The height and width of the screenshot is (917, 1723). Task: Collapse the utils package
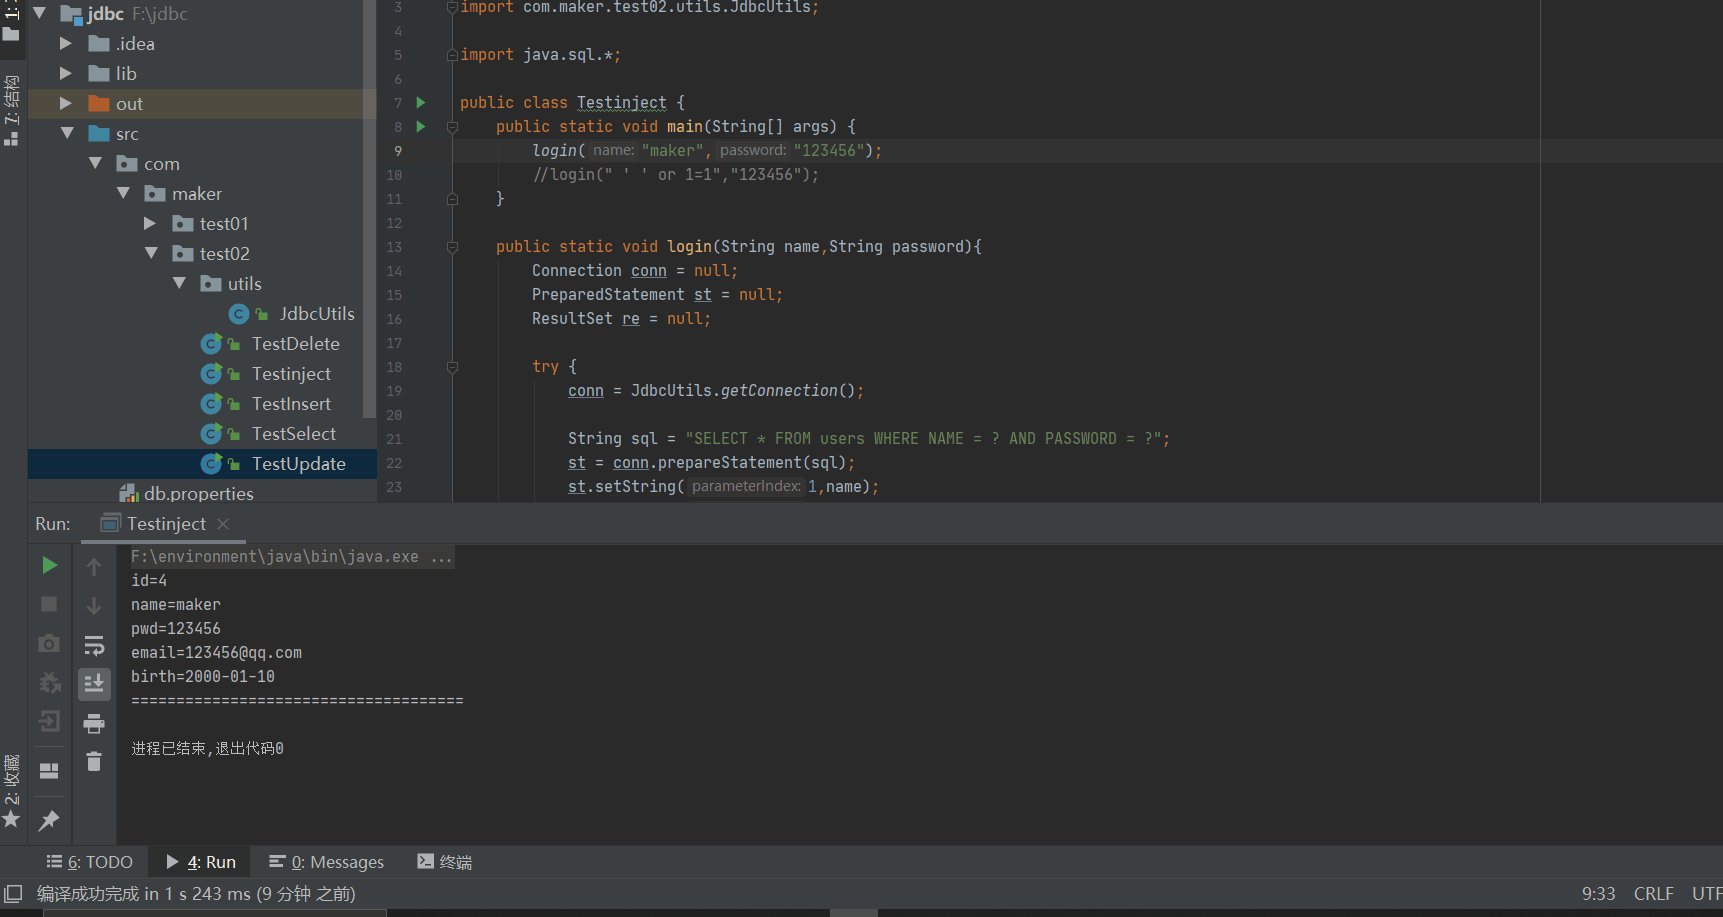click(x=179, y=283)
